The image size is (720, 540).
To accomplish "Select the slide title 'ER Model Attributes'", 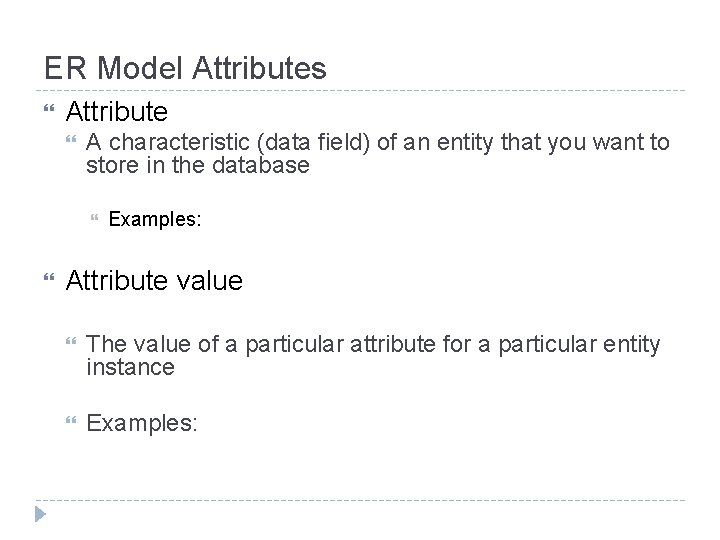I will point(185,68).
